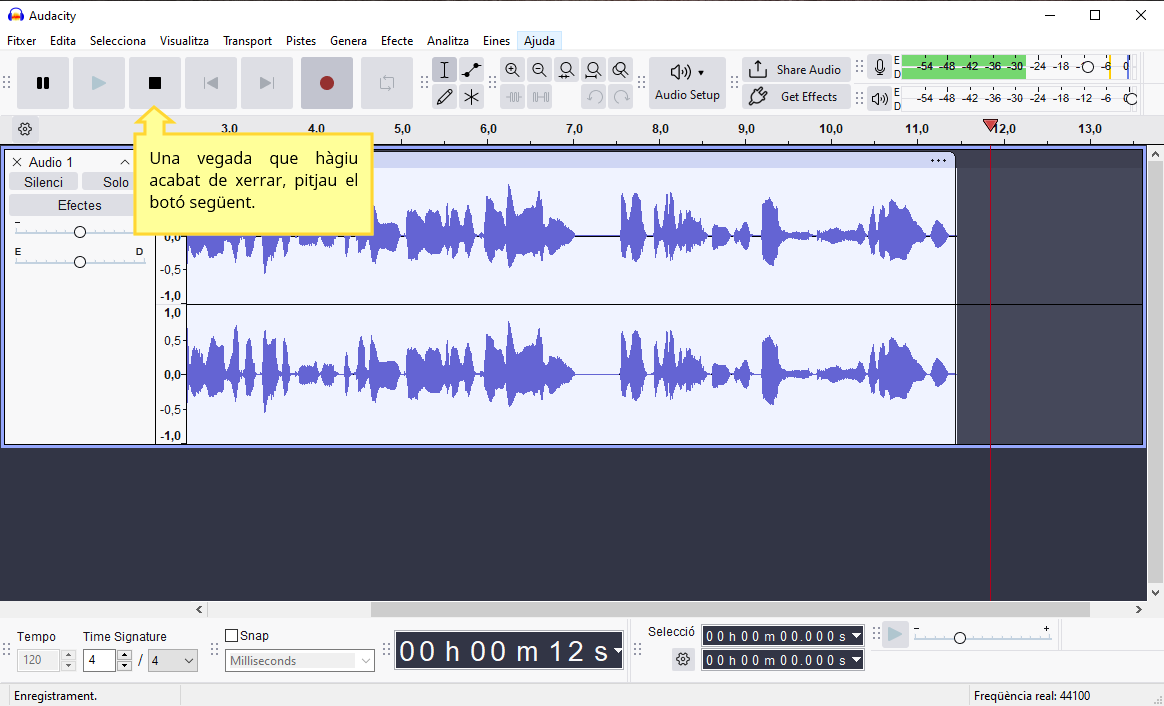The image size is (1164, 706).
Task: Open the Visualitza menu
Action: pos(184,41)
